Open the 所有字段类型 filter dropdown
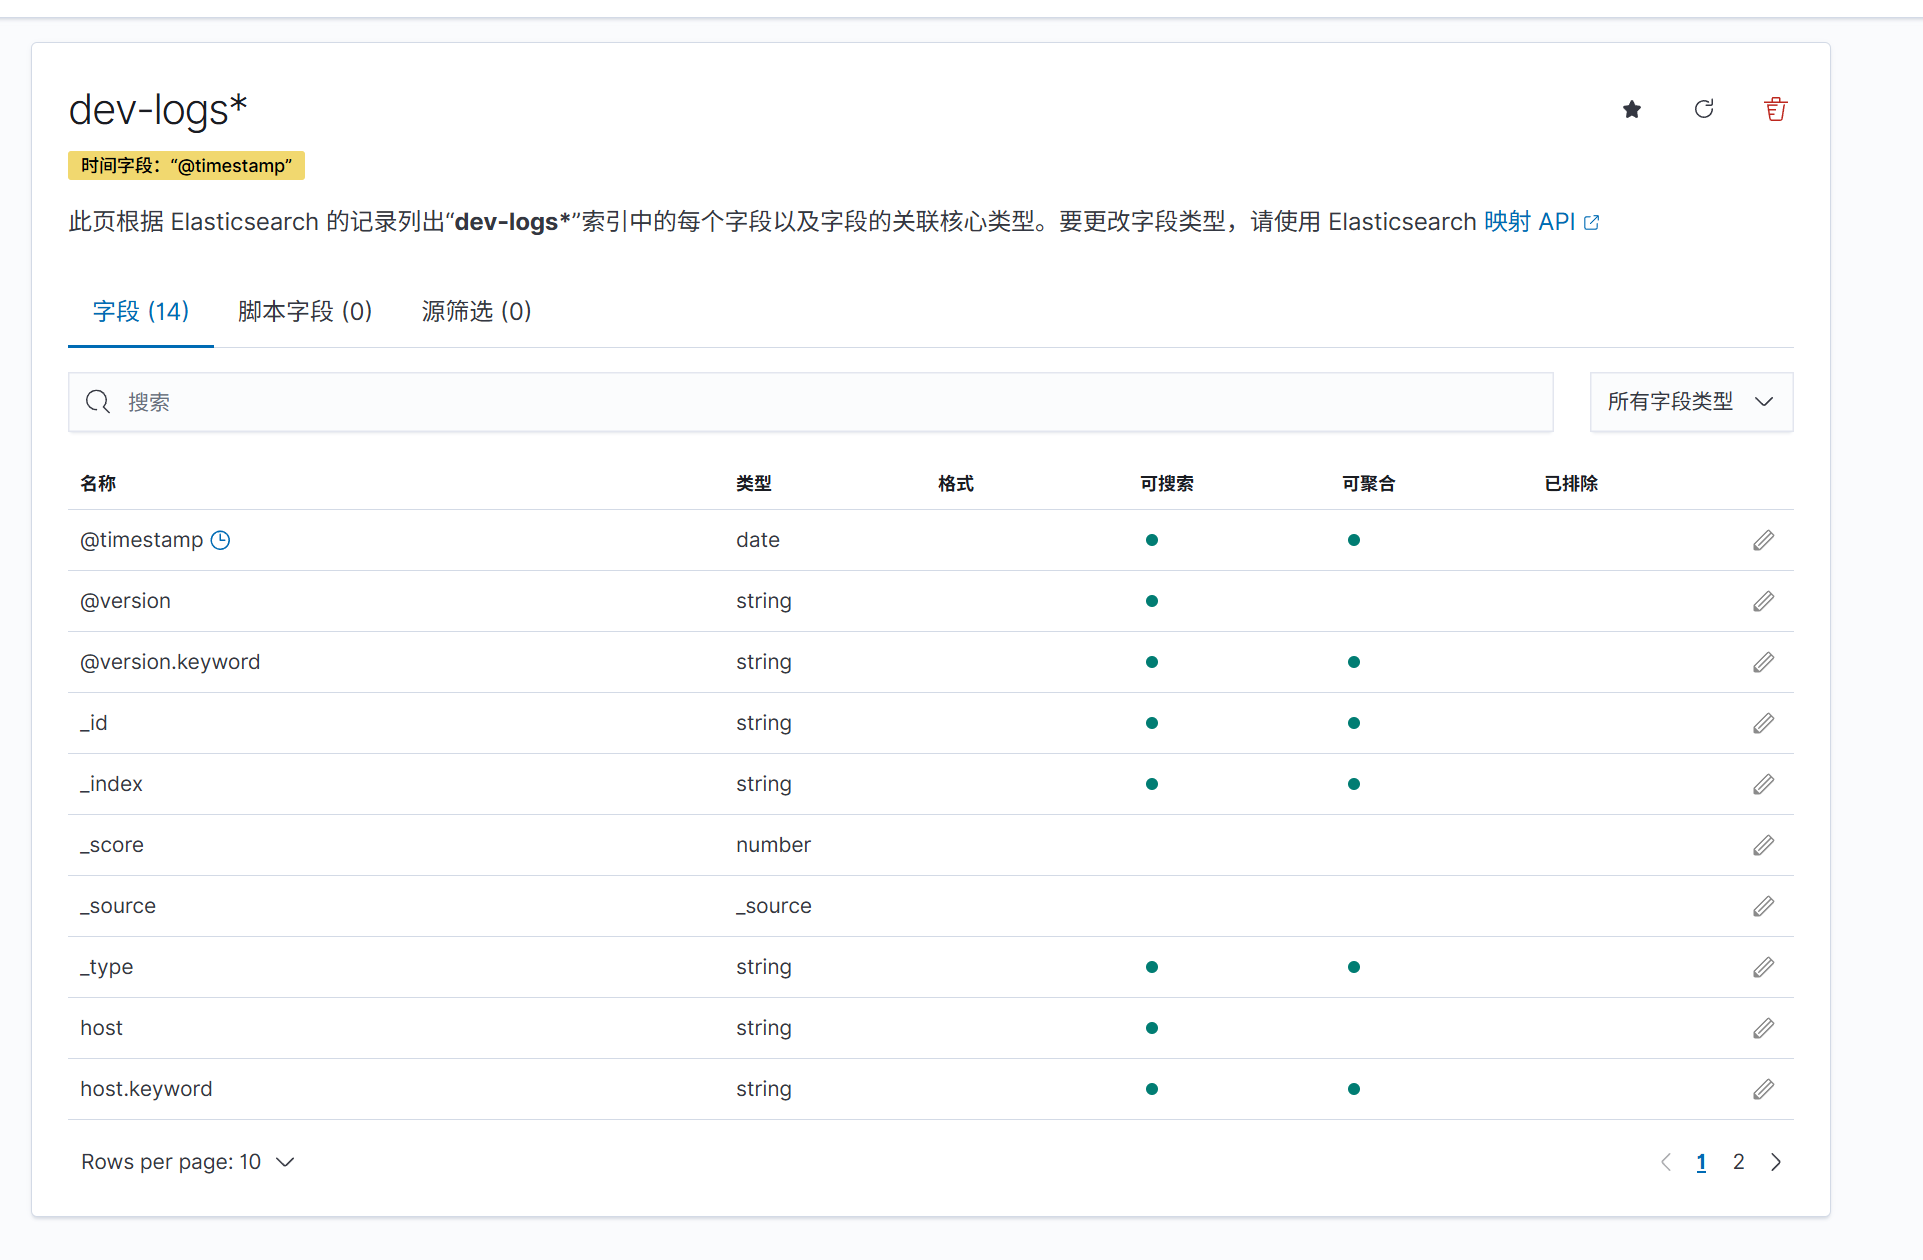 (1690, 402)
